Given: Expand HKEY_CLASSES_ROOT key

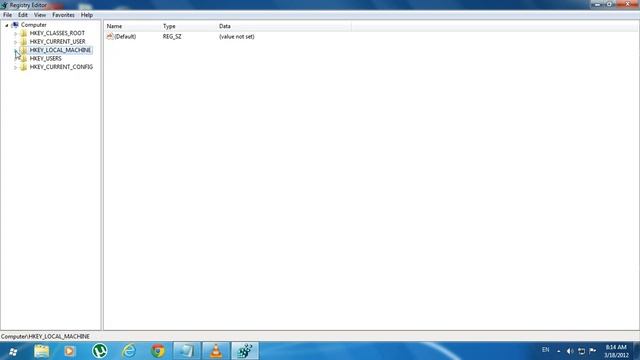Looking at the screenshot, I should [x=16, y=33].
